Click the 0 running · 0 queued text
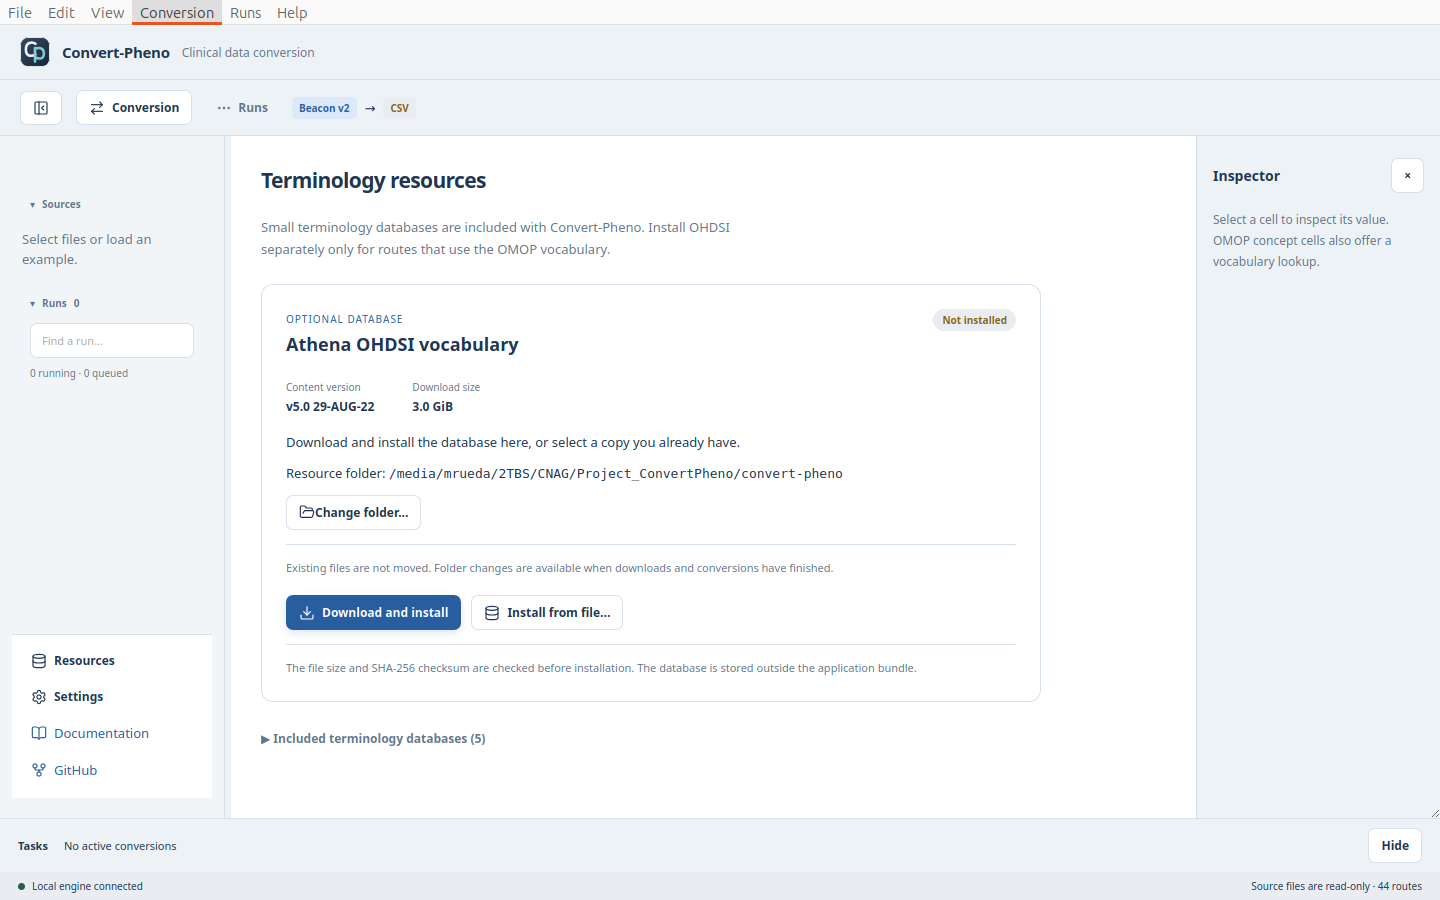The width and height of the screenshot is (1440, 900). tap(79, 374)
